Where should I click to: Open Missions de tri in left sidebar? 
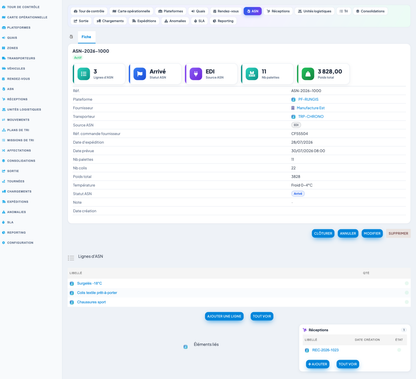pos(18,140)
